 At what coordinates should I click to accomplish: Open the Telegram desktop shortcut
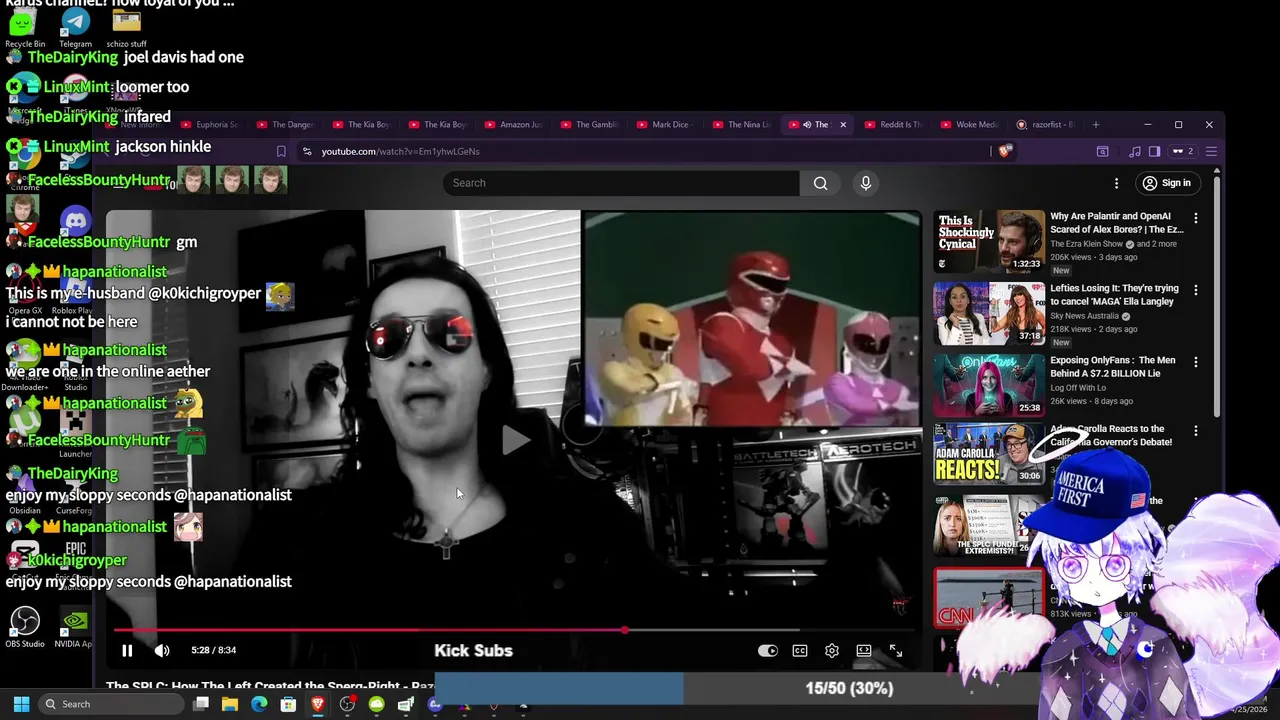click(75, 27)
